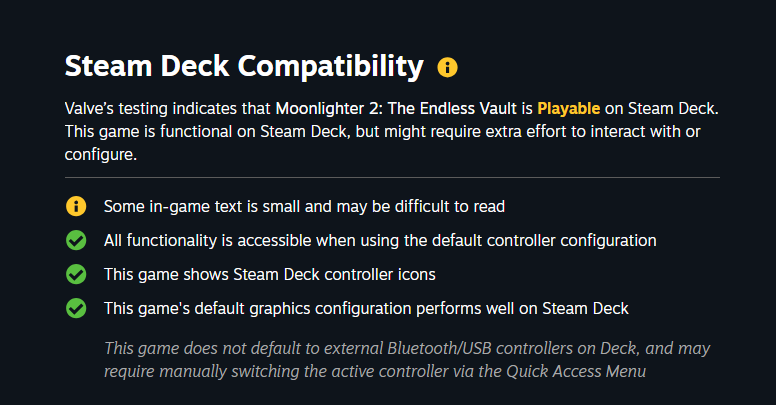Click the yellow info icon beside the heading
This screenshot has height=405, width=776.
(x=447, y=68)
